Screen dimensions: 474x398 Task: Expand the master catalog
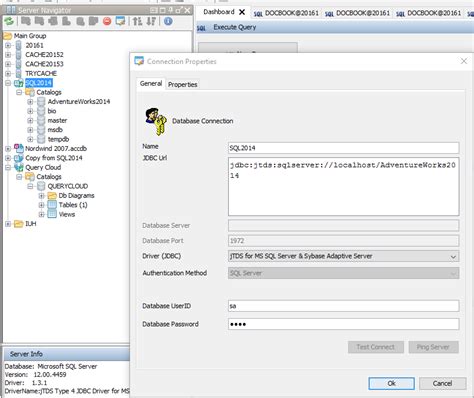tap(30, 120)
